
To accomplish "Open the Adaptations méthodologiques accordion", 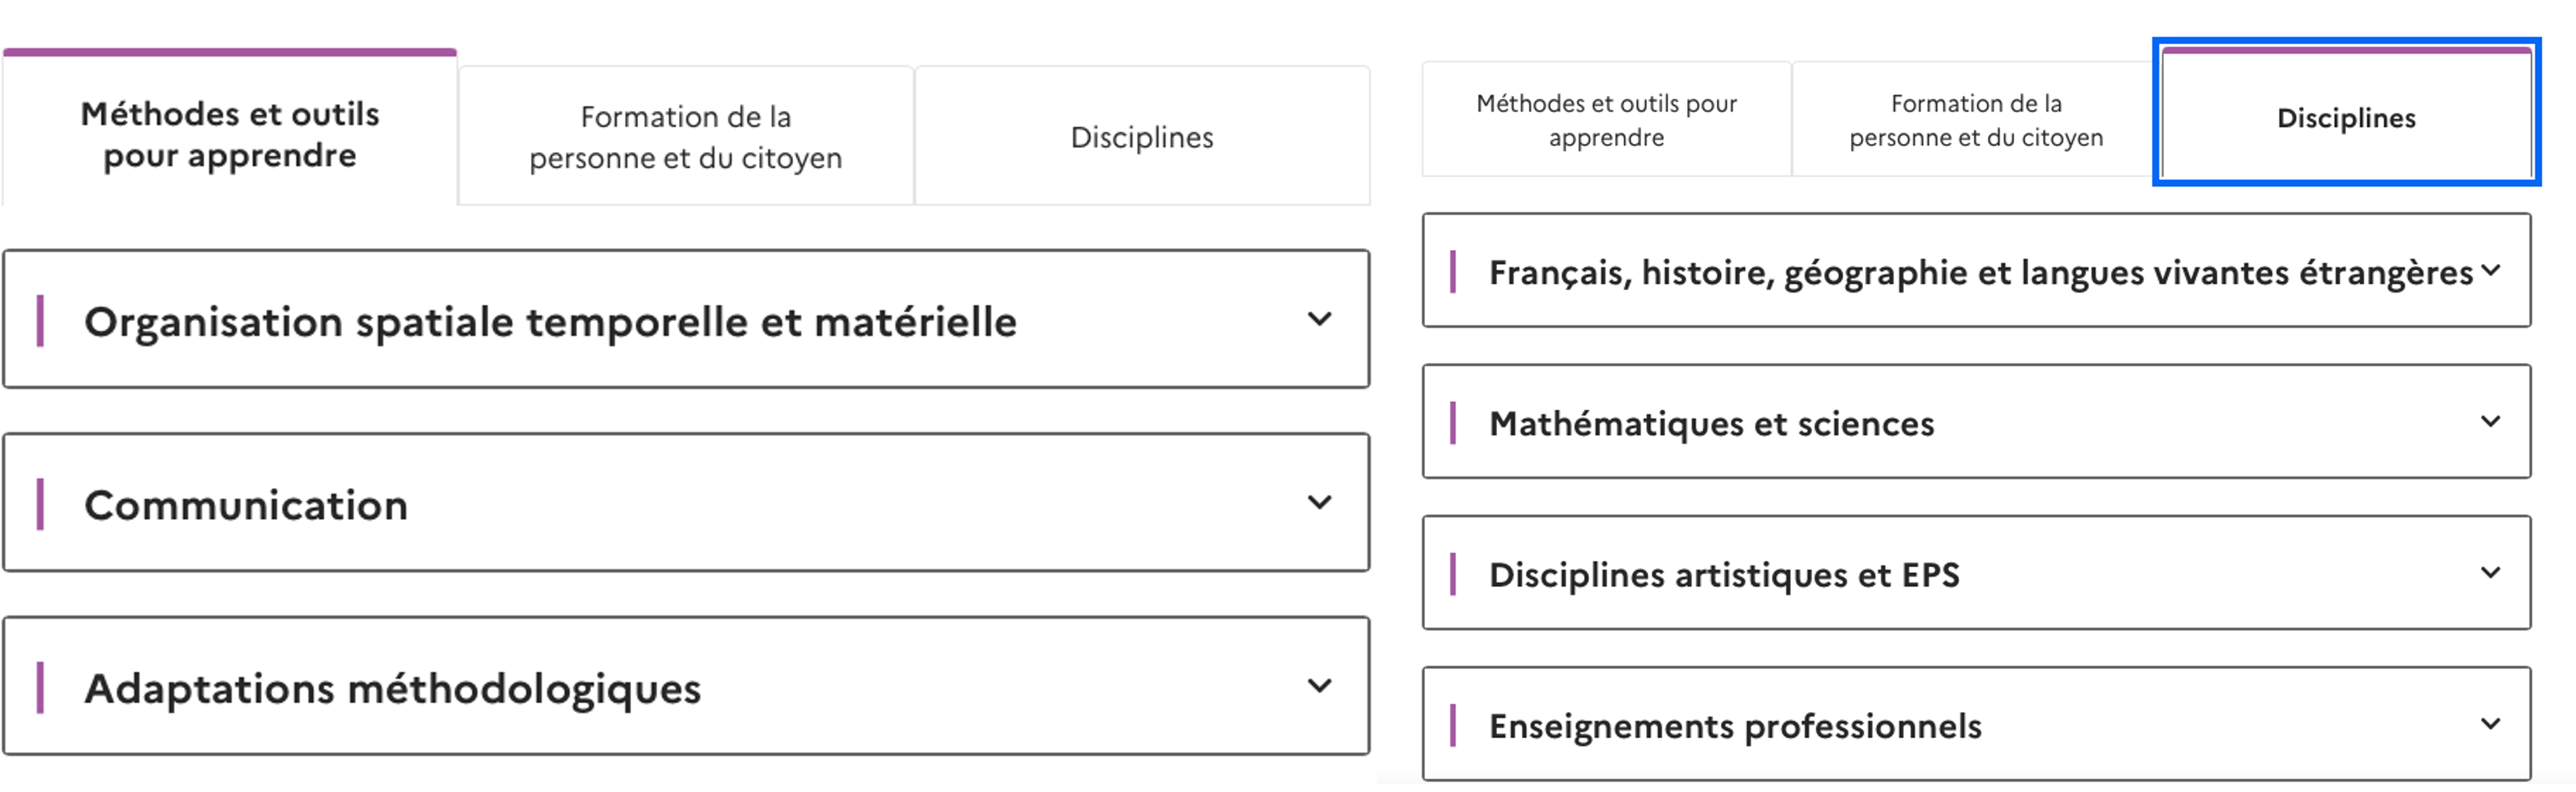I will (392, 689).
